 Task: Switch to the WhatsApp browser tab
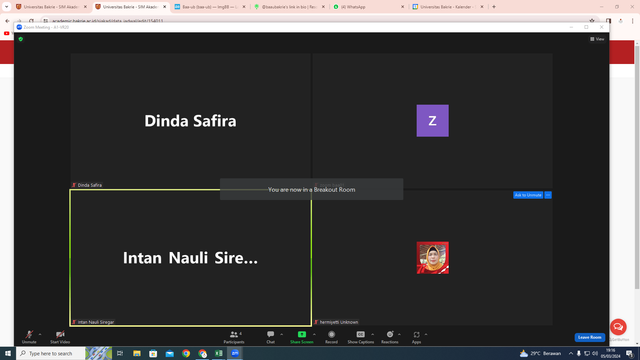(369, 7)
